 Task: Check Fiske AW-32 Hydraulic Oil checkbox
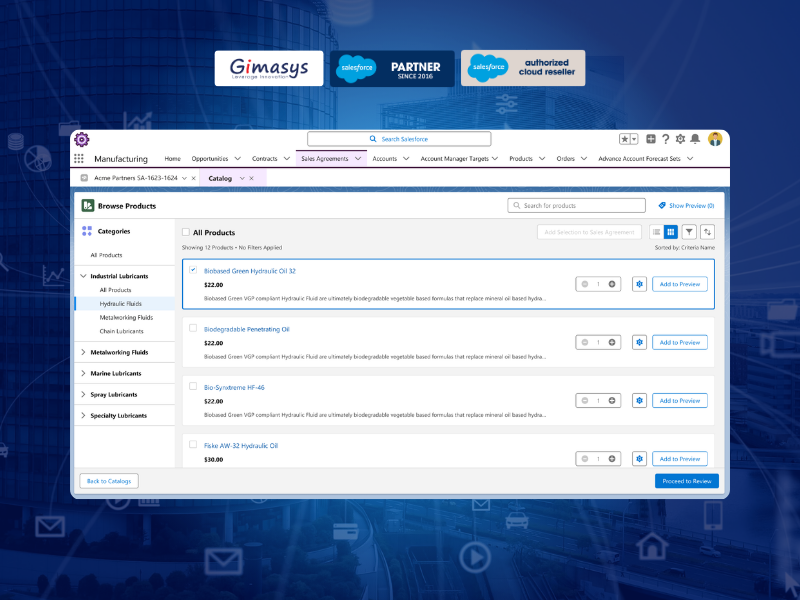click(193, 444)
